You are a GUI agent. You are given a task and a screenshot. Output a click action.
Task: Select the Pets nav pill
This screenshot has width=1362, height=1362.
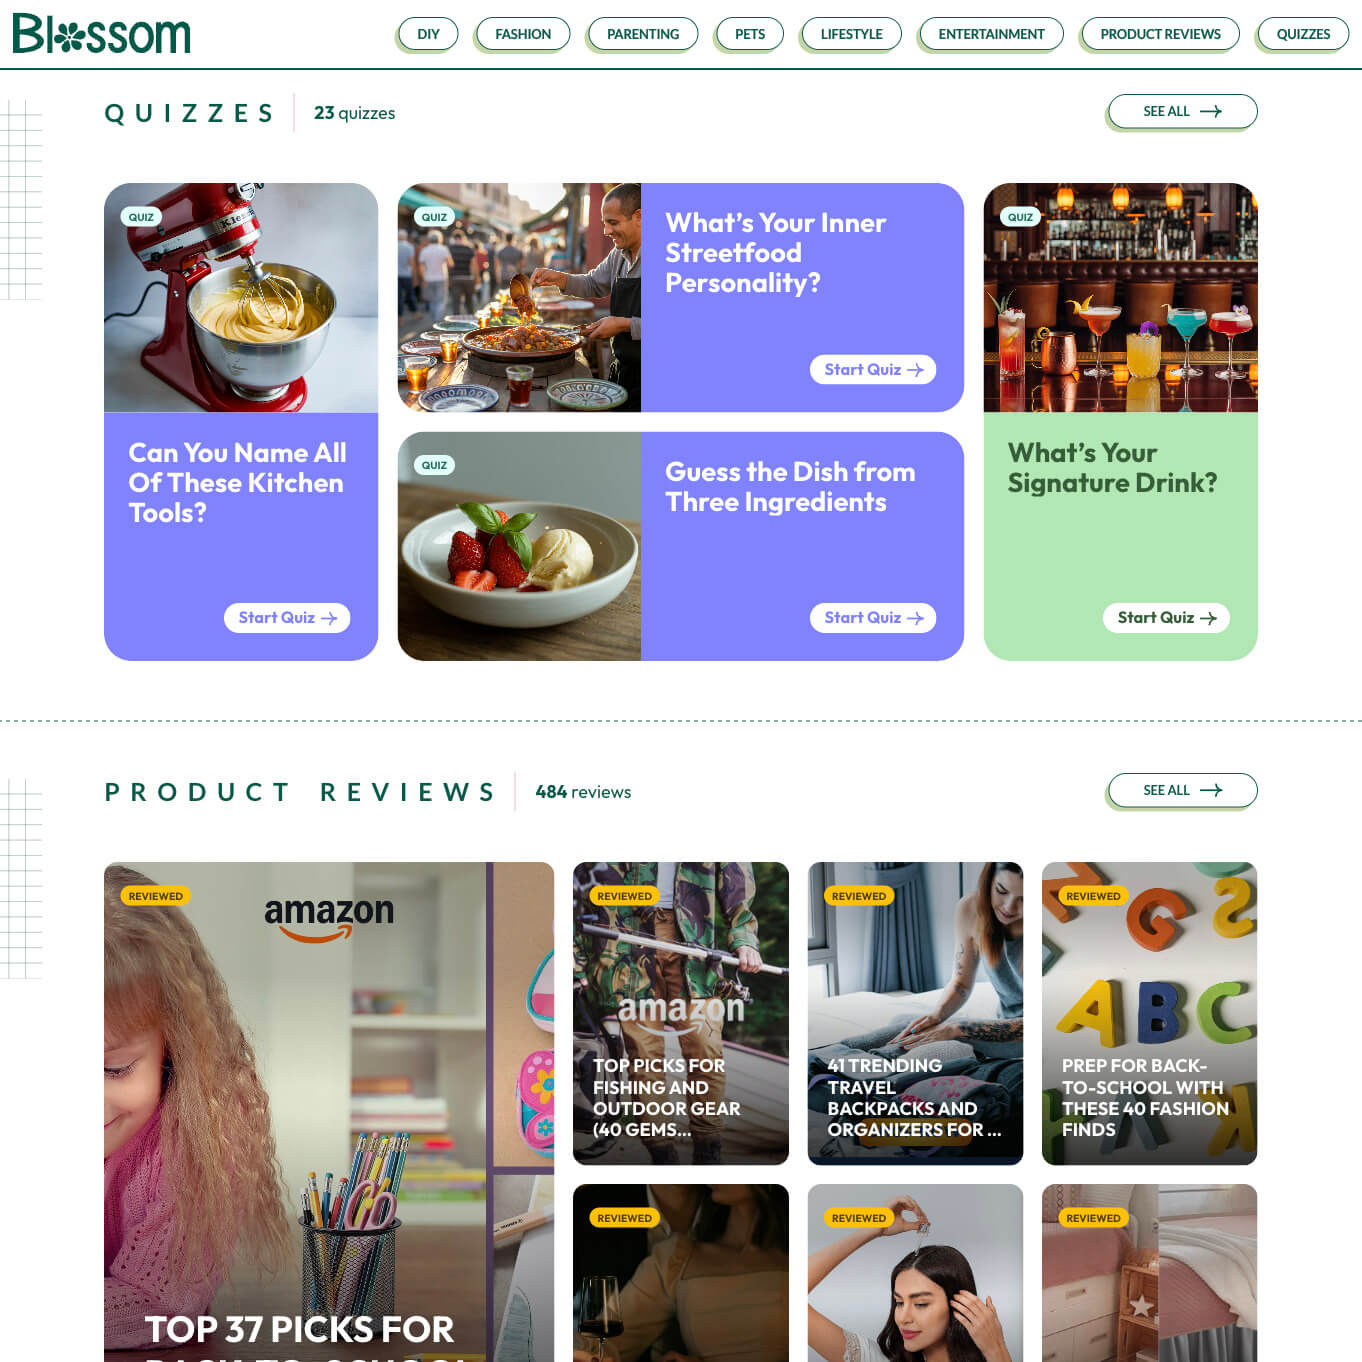click(750, 34)
